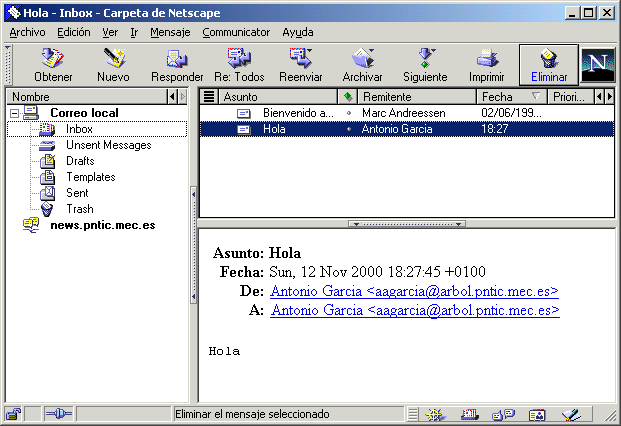The height and width of the screenshot is (426, 621).
Task: Open the Templates folder
Action: (x=91, y=177)
